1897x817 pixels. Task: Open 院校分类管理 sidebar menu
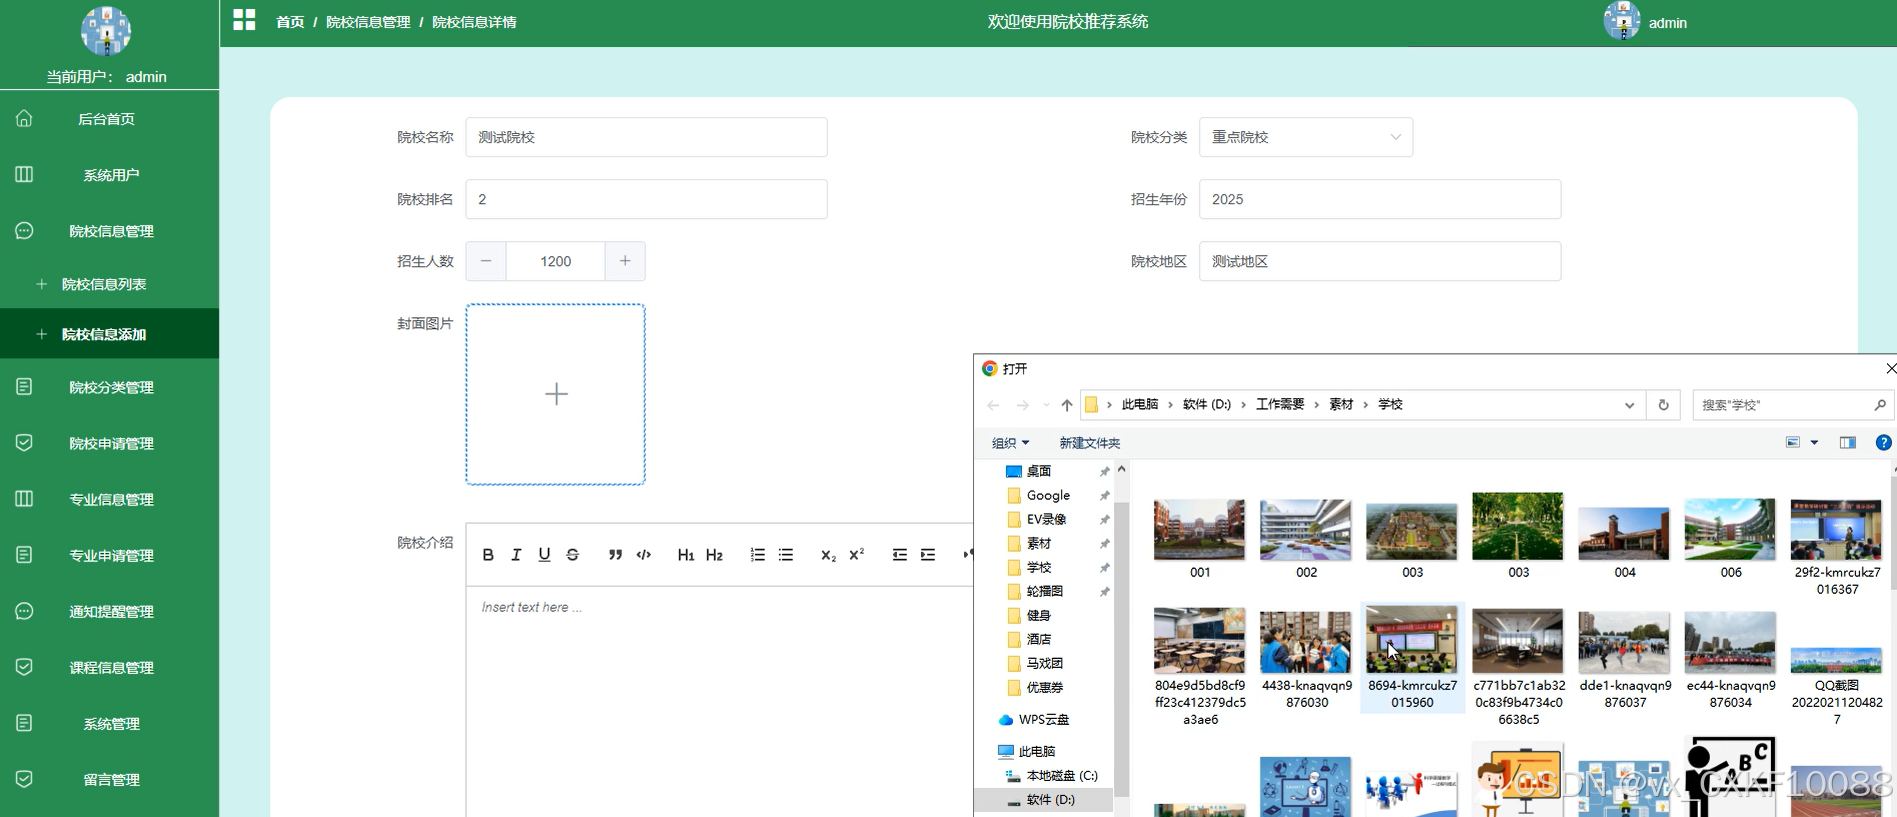(x=109, y=387)
